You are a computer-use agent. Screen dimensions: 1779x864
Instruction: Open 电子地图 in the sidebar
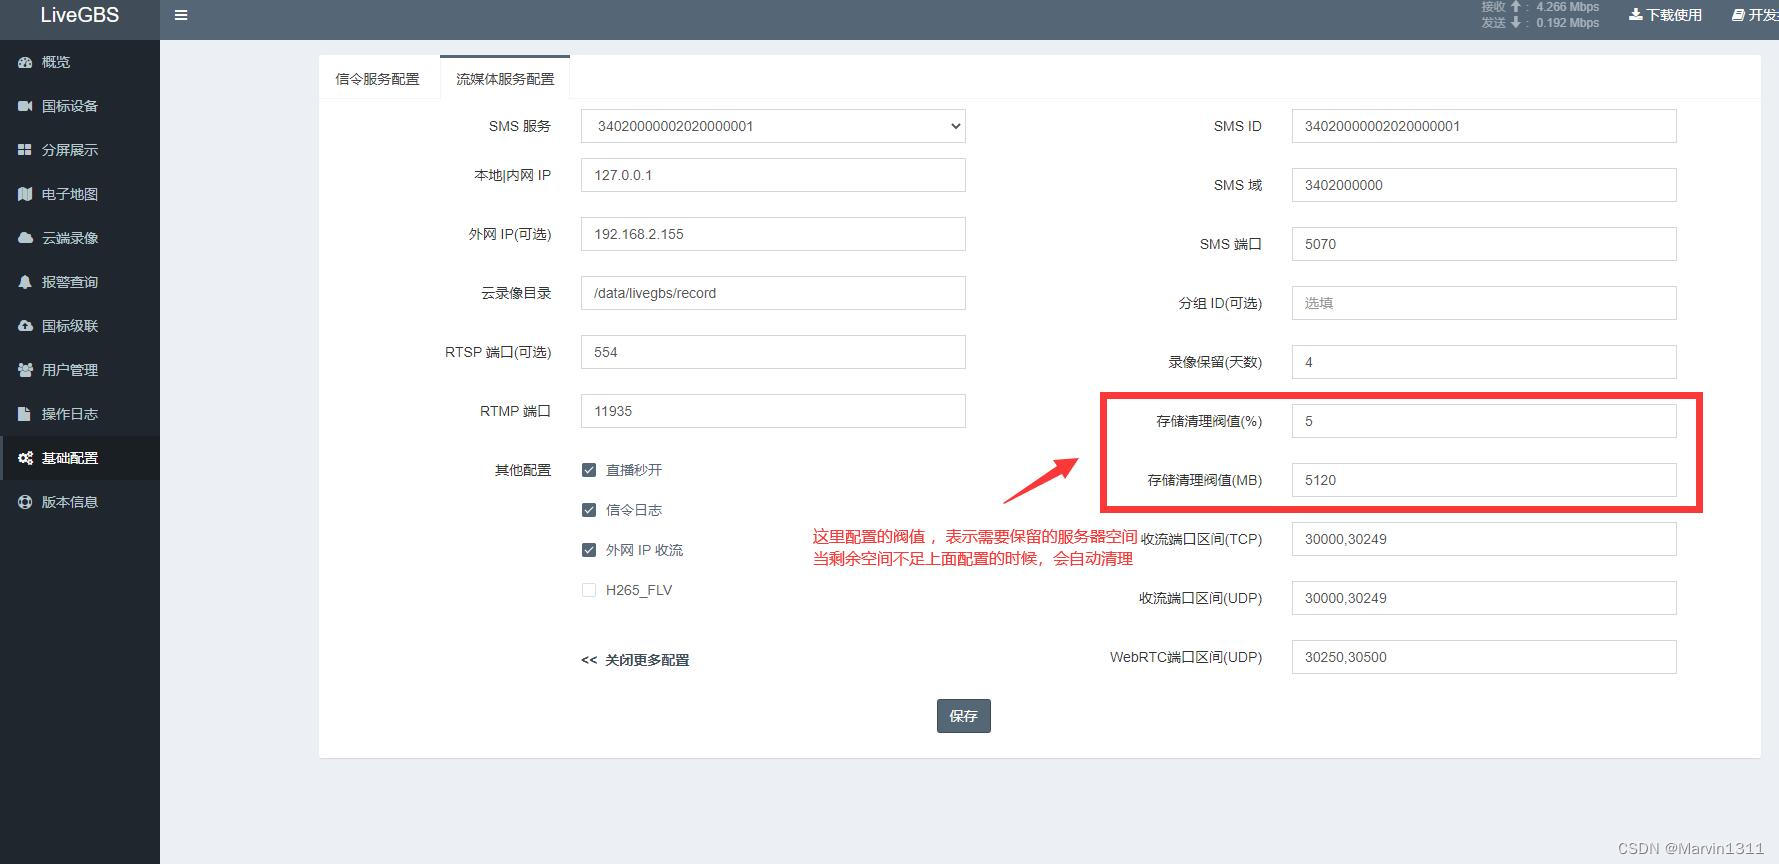pos(80,194)
